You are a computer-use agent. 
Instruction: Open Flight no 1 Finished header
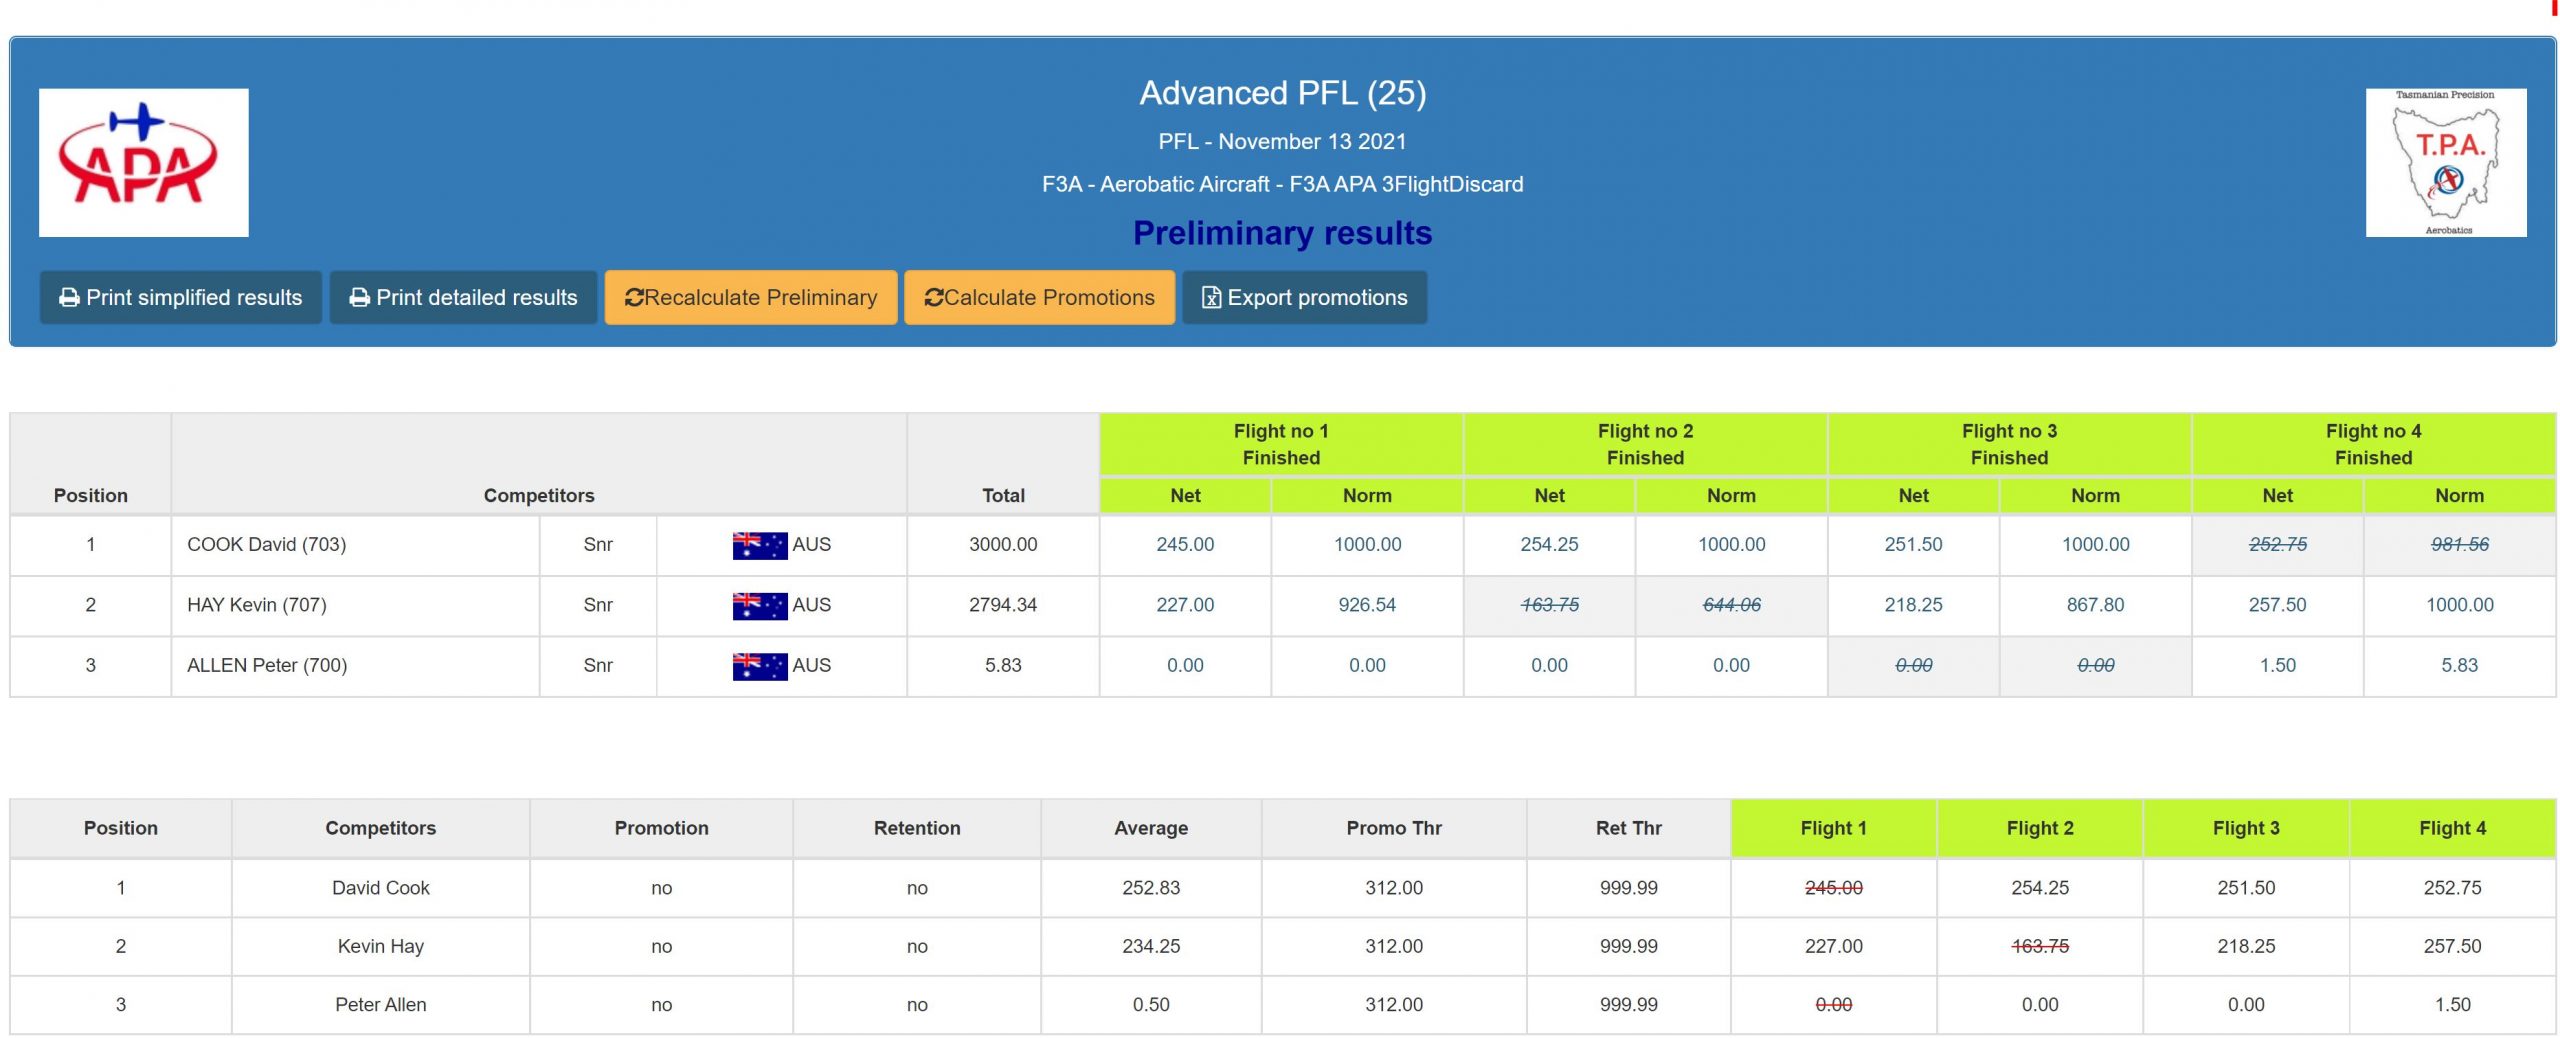pos(1281,444)
